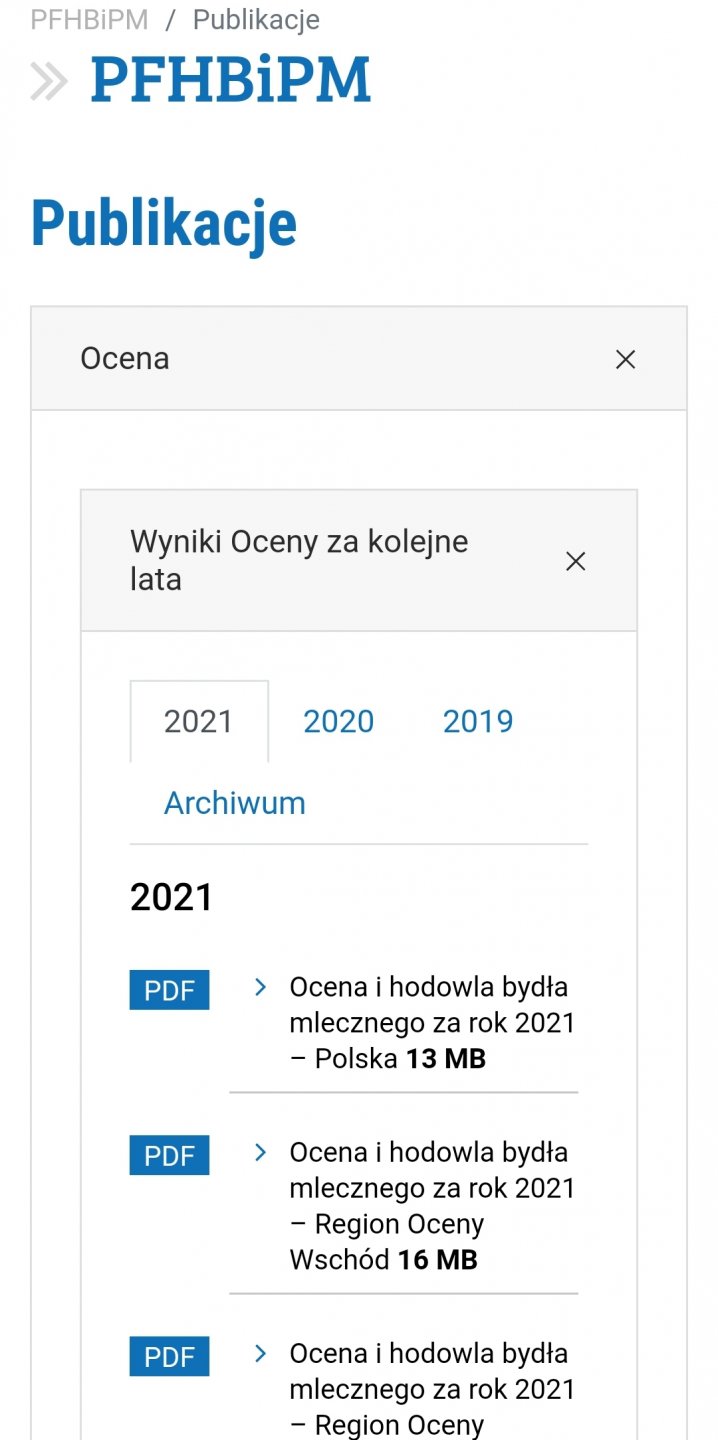Image resolution: width=718 pixels, height=1440 pixels.
Task: Click PDF badge for Polska 2021 report
Action: tap(169, 990)
